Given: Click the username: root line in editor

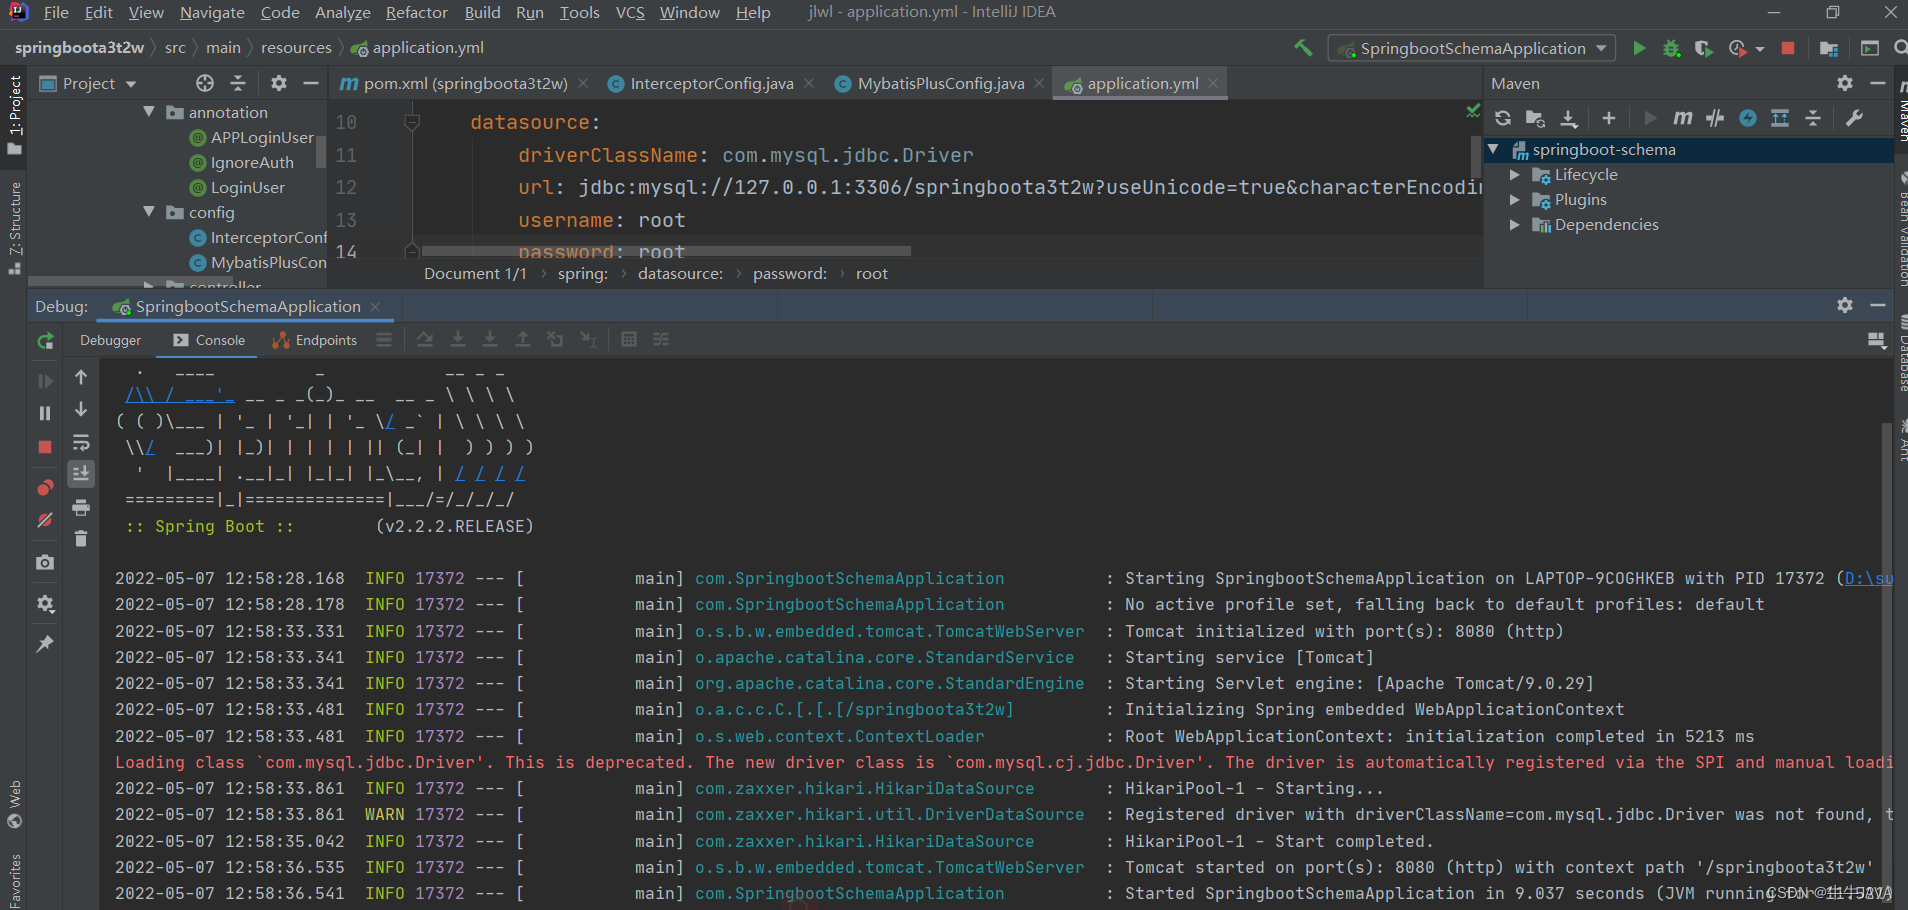Looking at the screenshot, I should pos(601,220).
